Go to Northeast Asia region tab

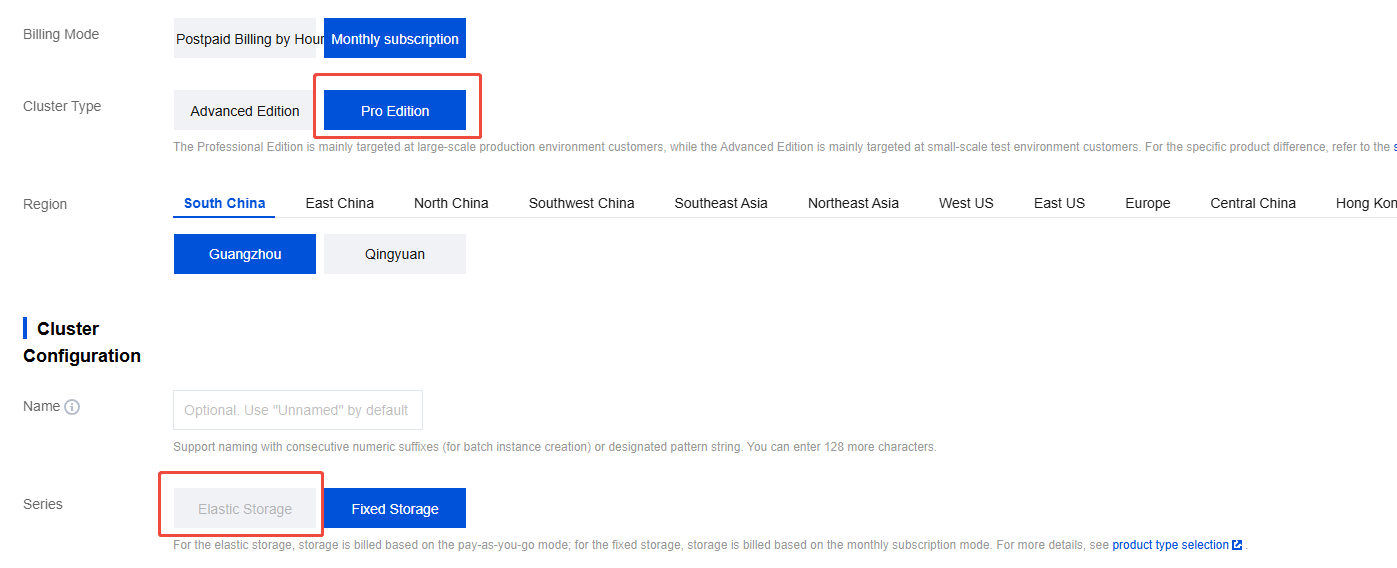click(x=853, y=203)
